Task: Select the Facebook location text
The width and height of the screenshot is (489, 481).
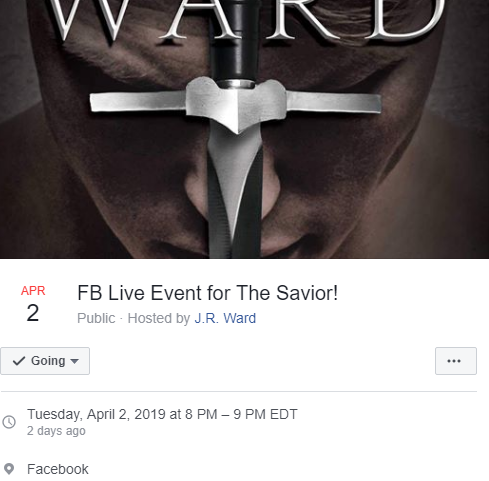Action: 58,469
